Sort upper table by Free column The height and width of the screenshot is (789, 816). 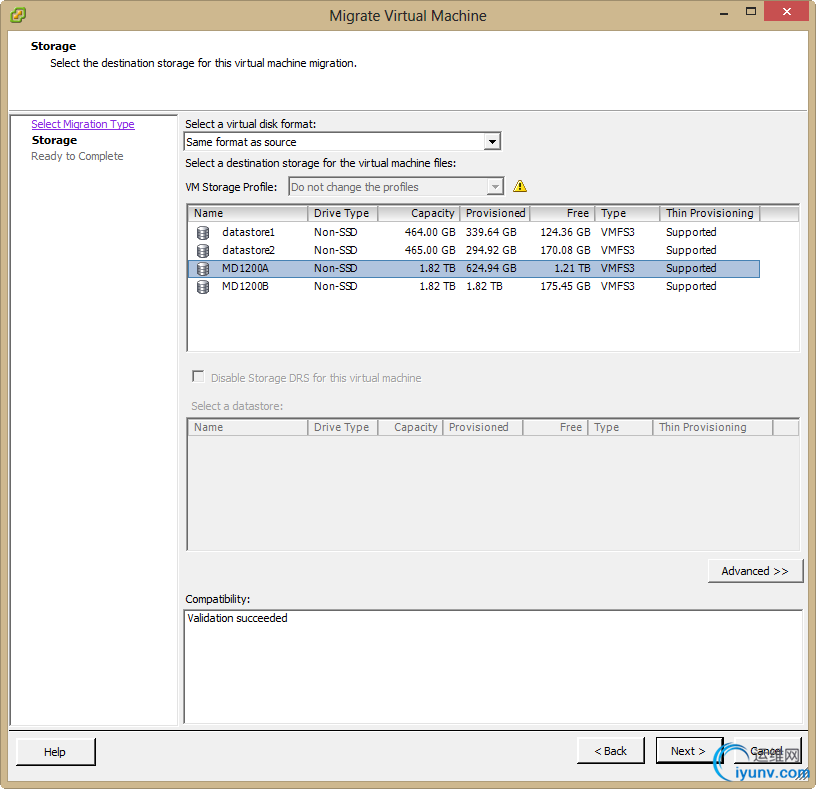coord(563,213)
